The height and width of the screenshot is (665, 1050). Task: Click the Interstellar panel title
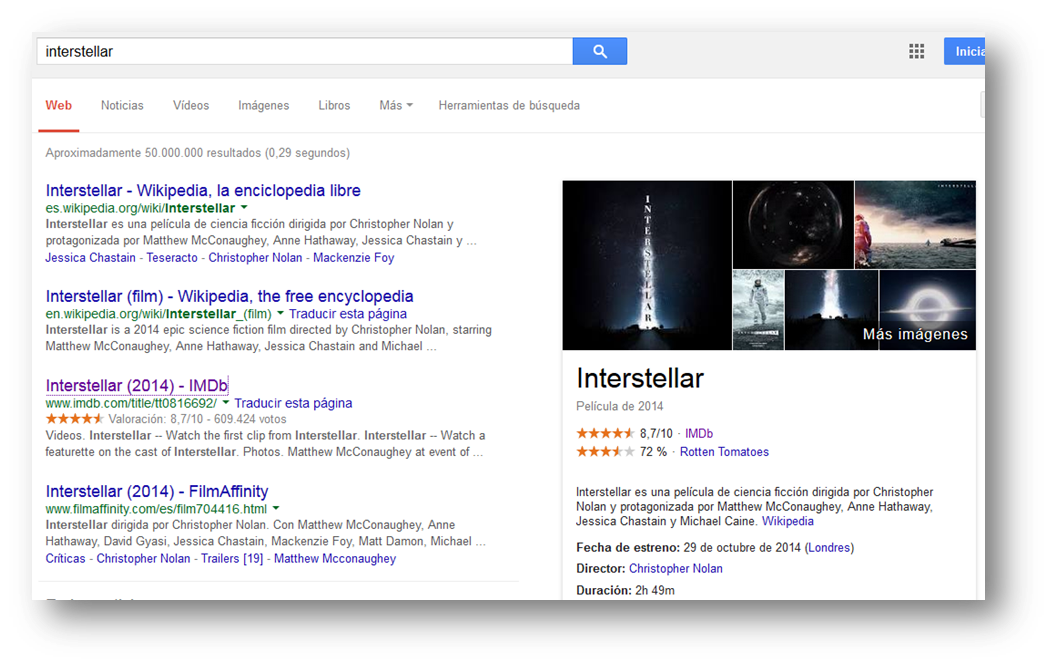tap(640, 378)
